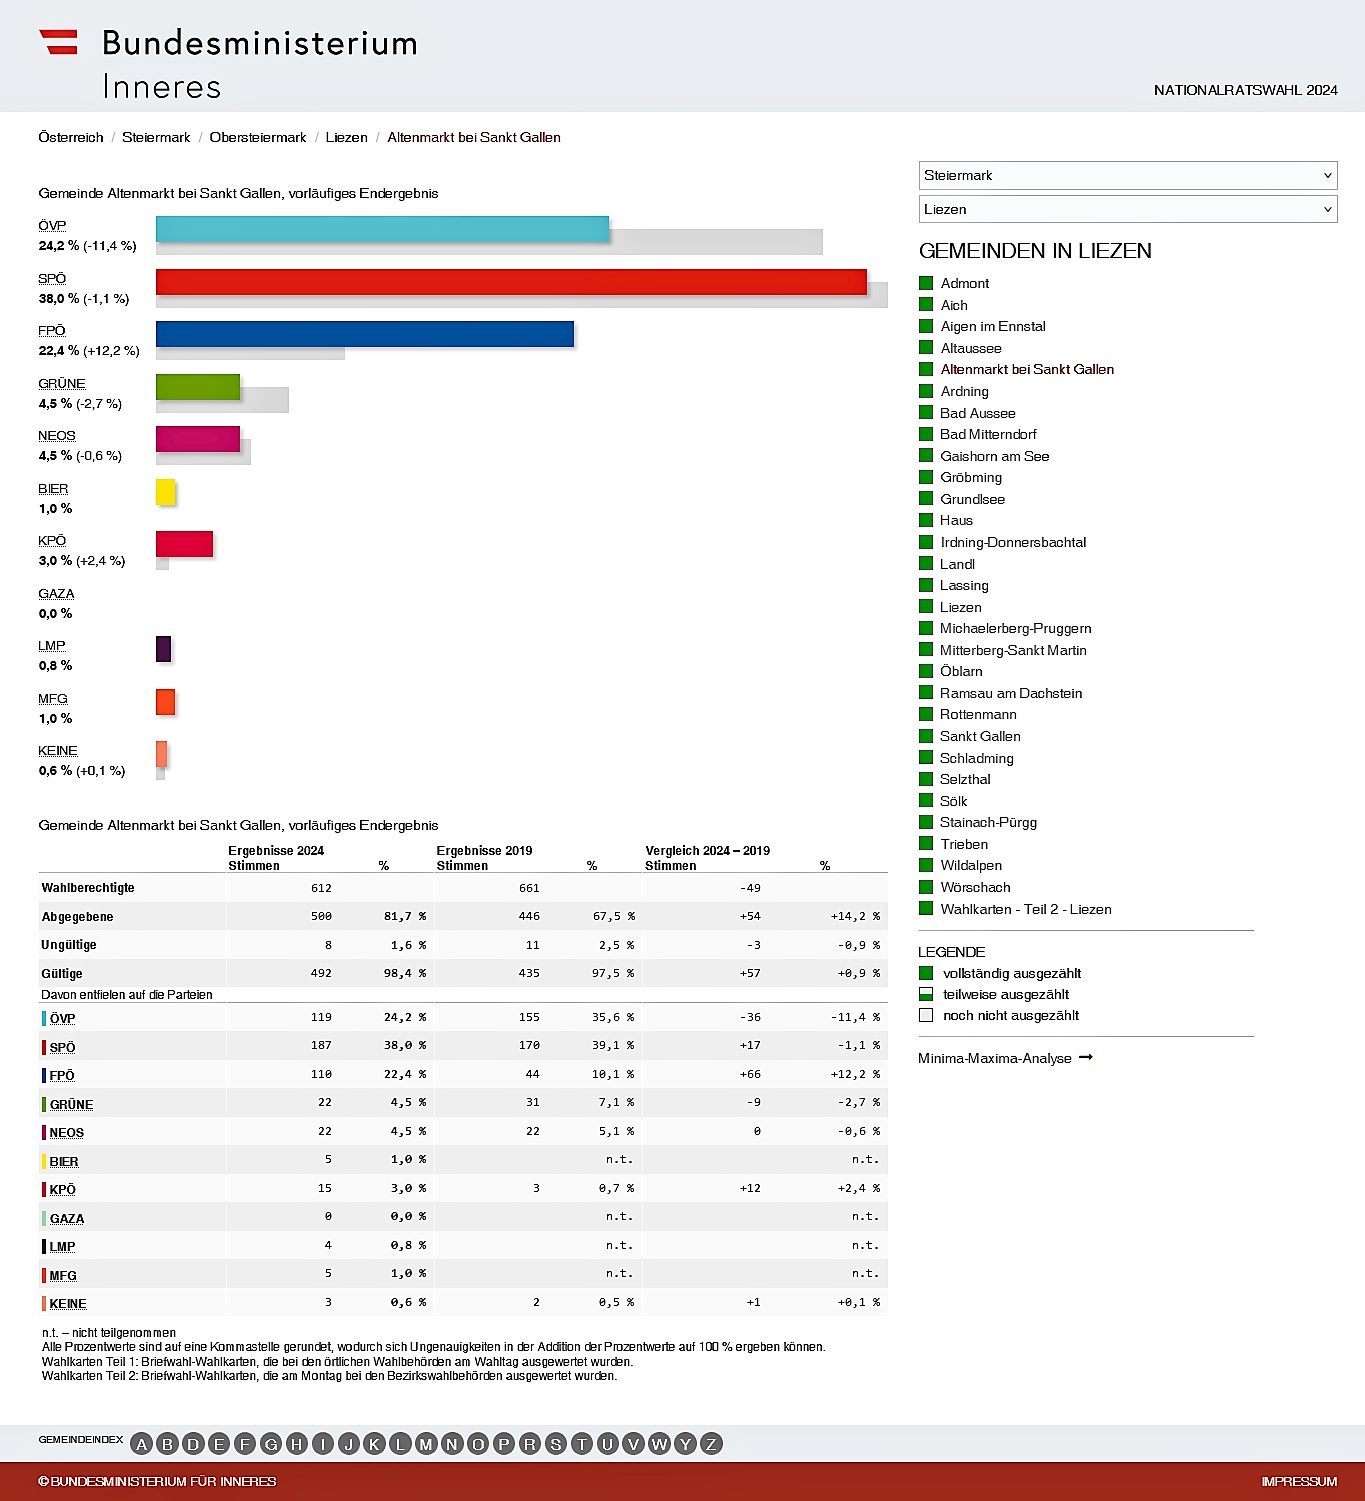Click green status square beside Admont
This screenshot has width=1365, height=1501.
point(926,283)
